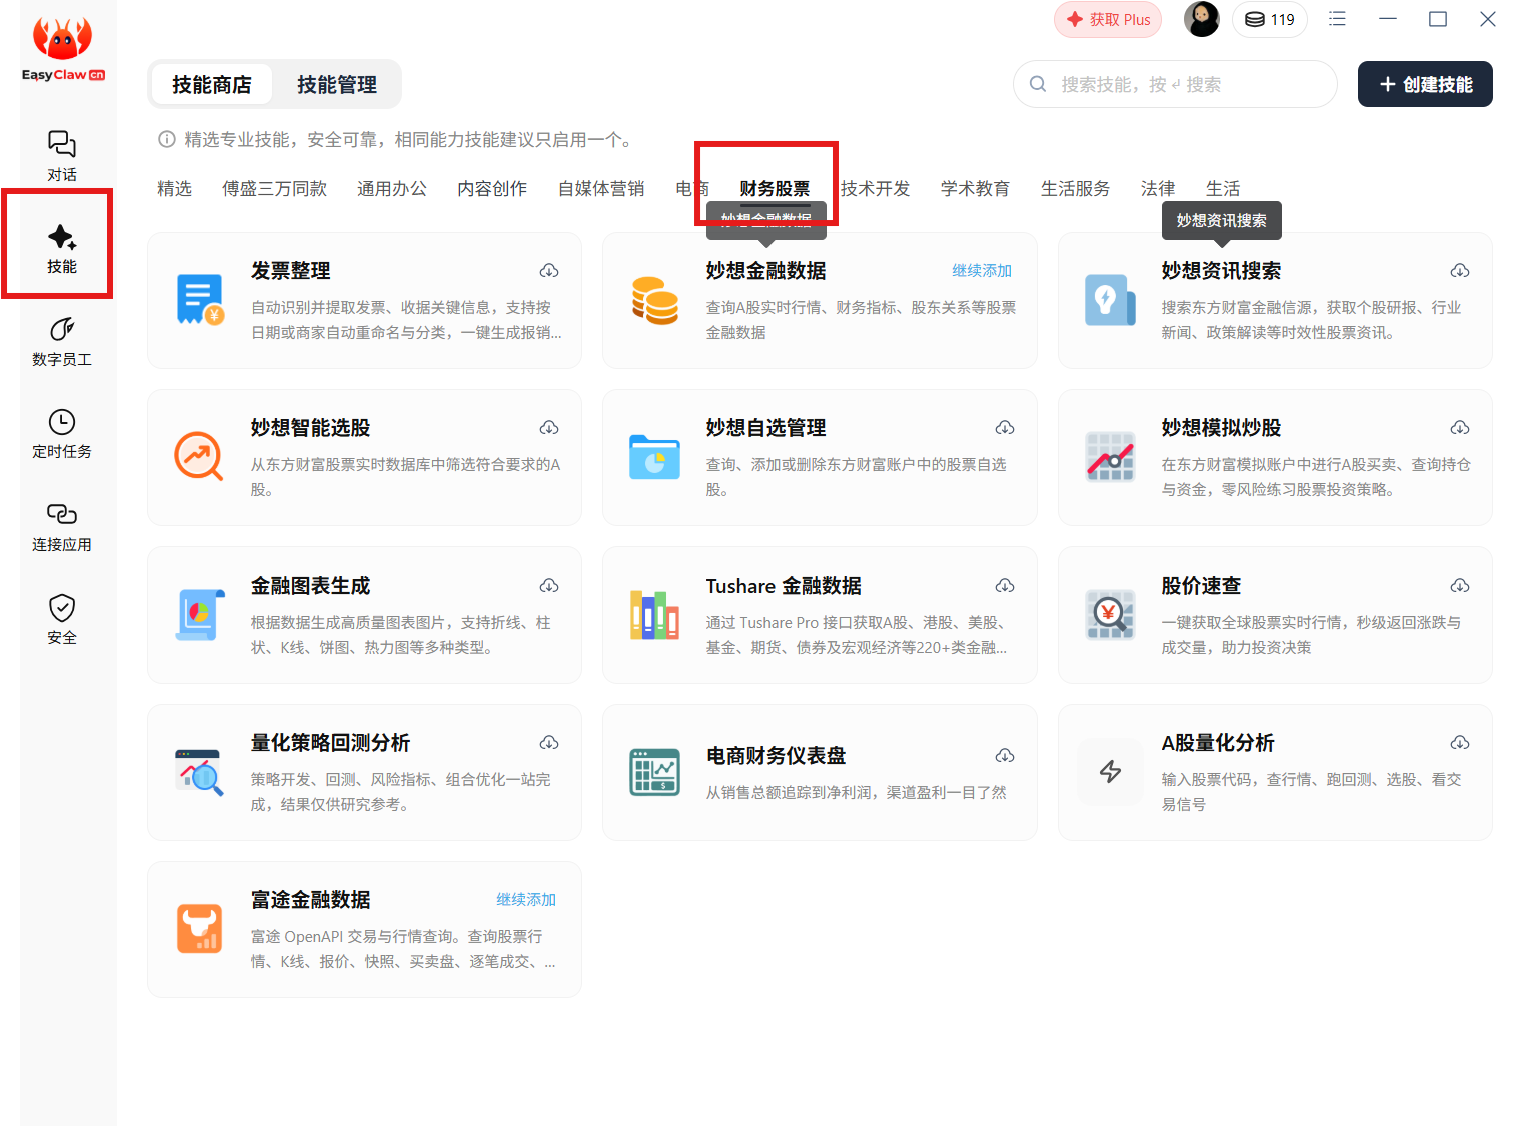This screenshot has height=1126, width=1516.
Task: Click the A股量化分析 lightning icon
Action: 1110,772
